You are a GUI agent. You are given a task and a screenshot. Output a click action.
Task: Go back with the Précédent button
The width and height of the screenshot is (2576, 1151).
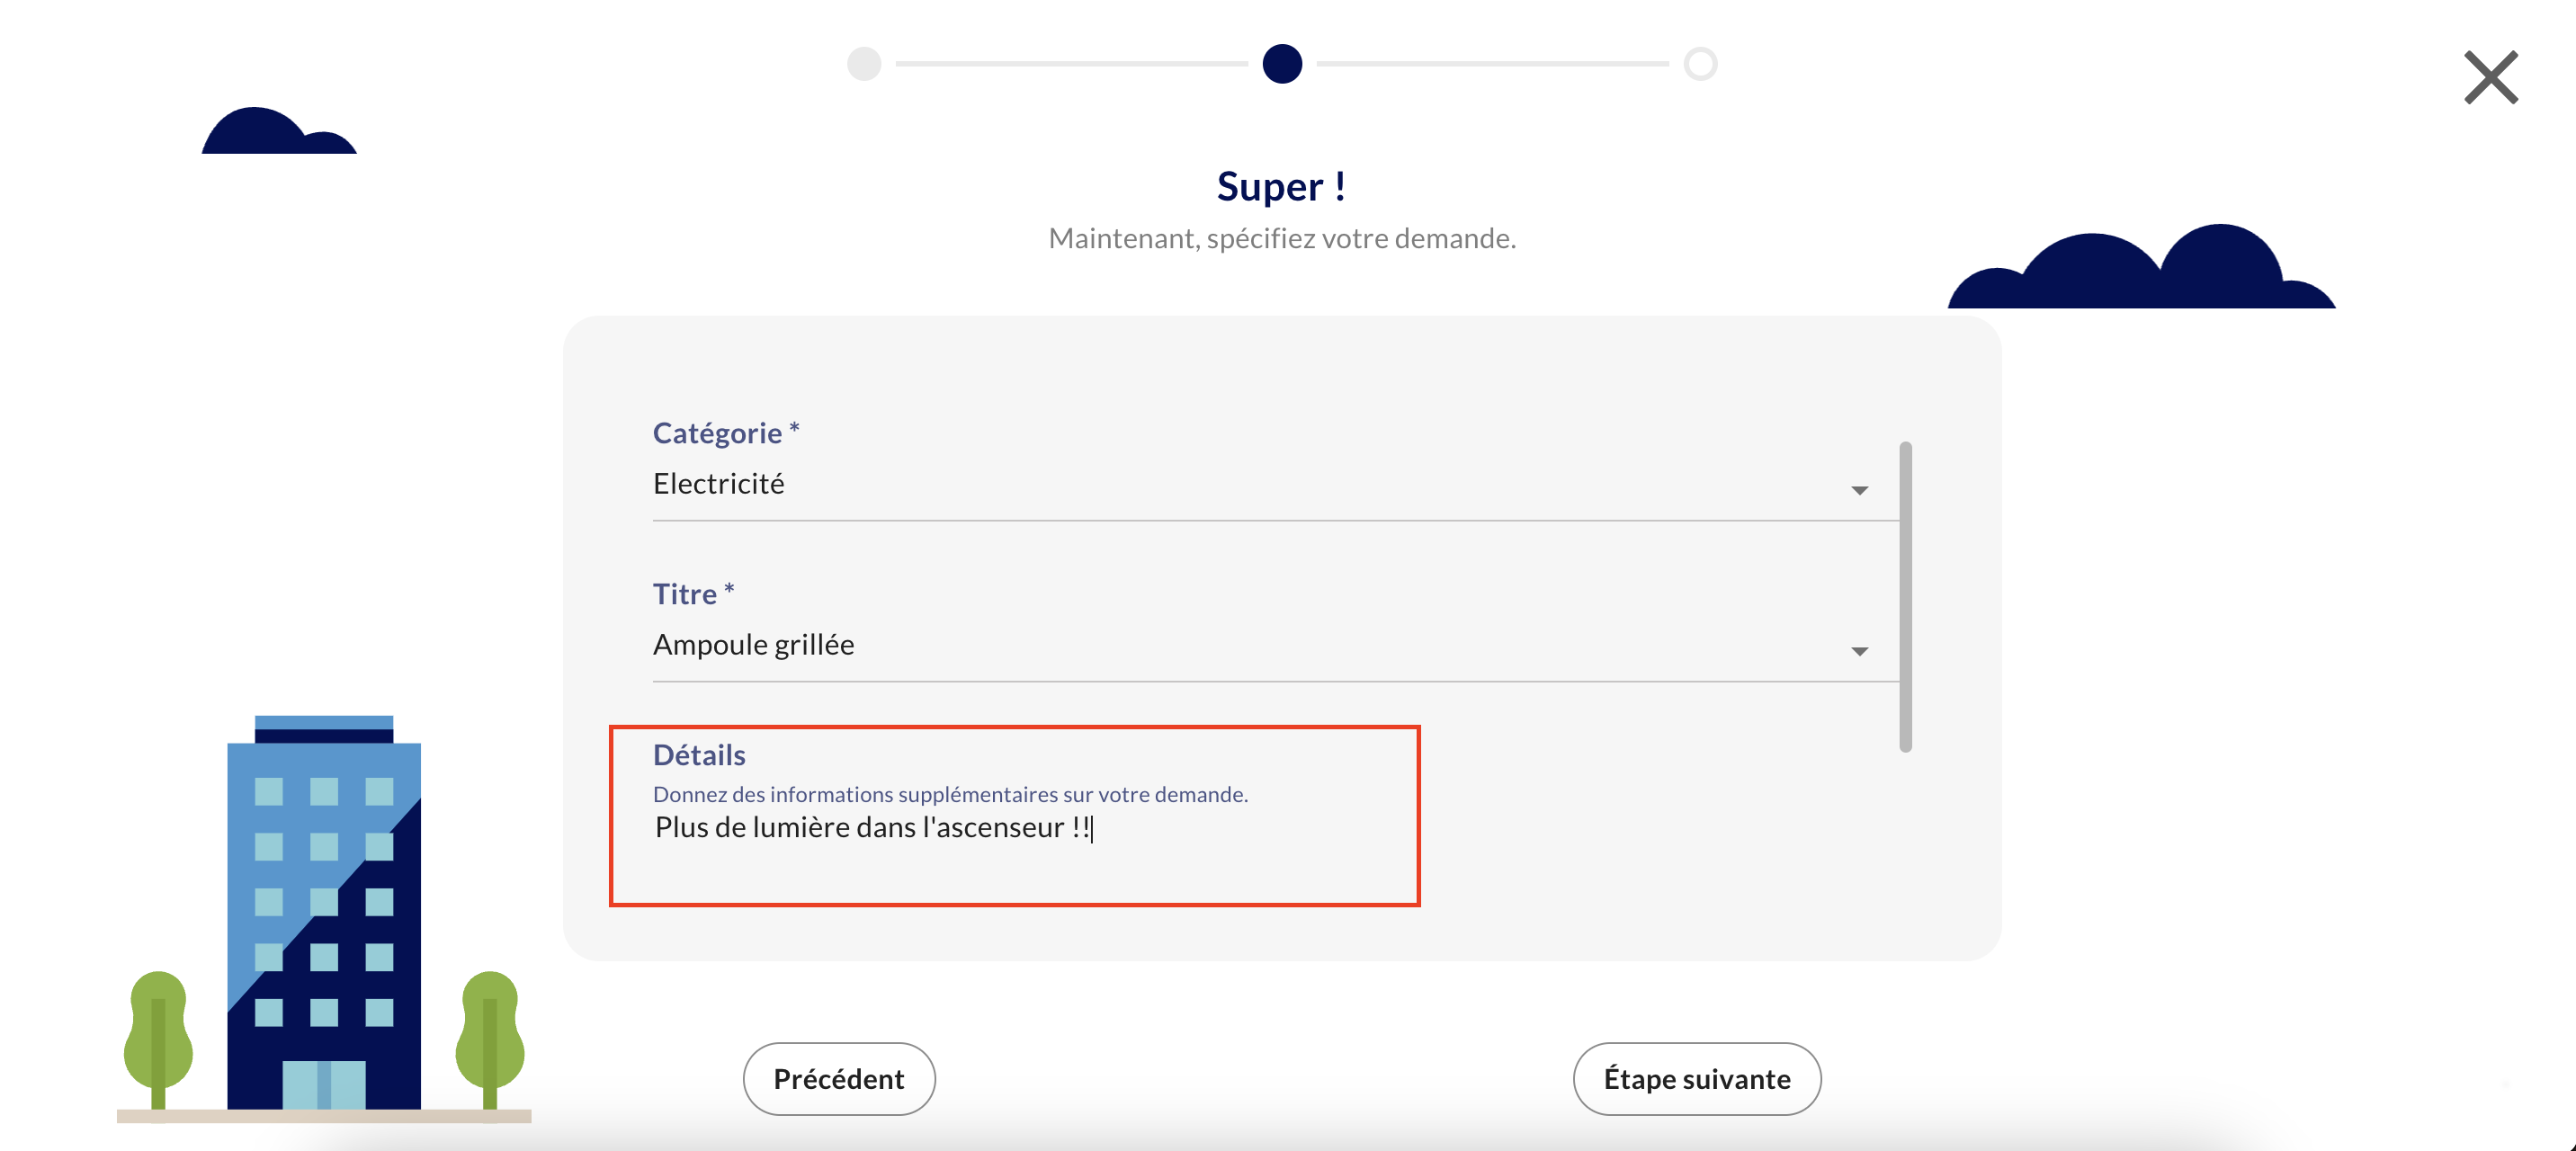point(839,1078)
